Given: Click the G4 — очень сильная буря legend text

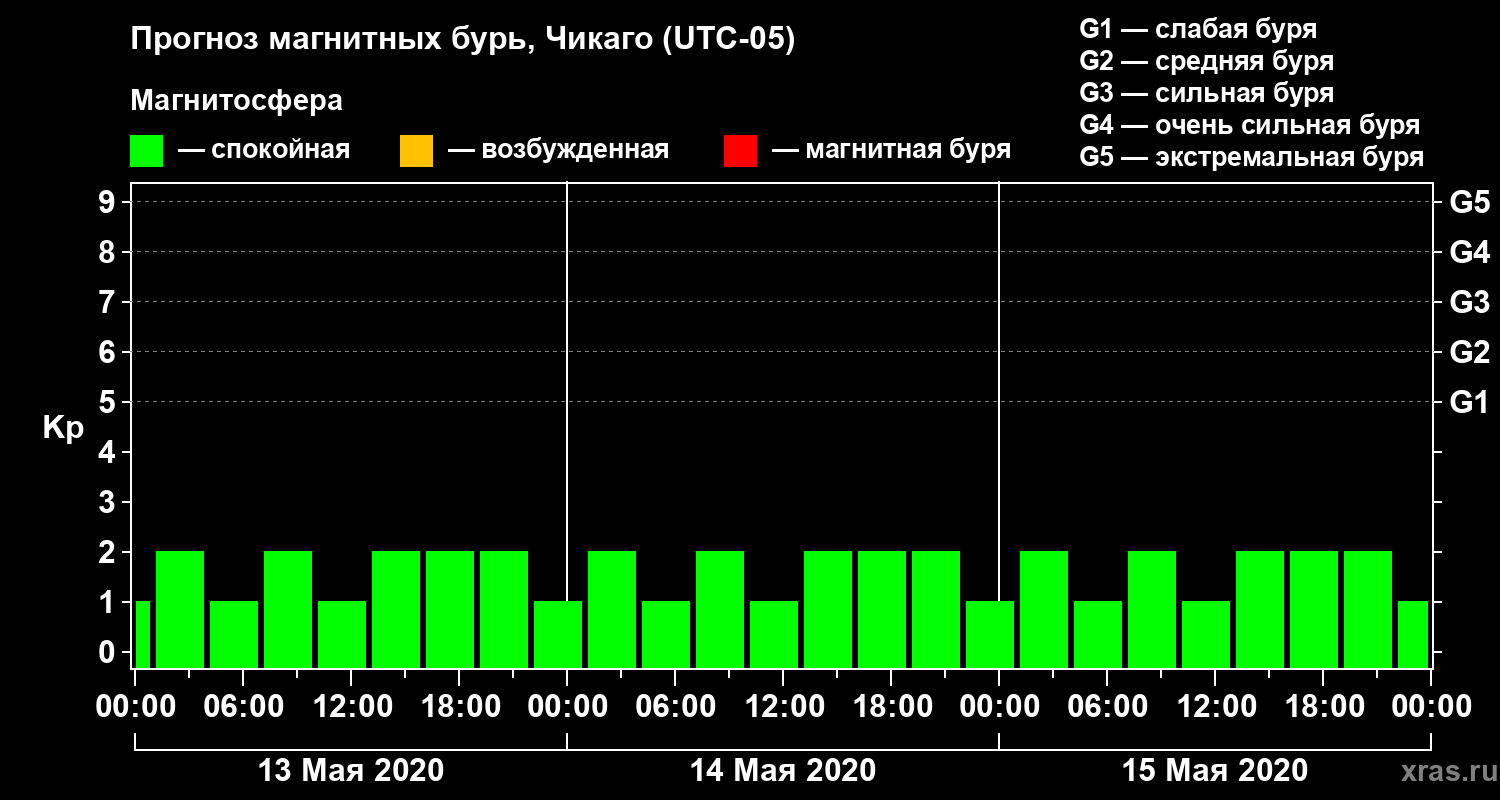Looking at the screenshot, I should pyautogui.click(x=1250, y=125).
